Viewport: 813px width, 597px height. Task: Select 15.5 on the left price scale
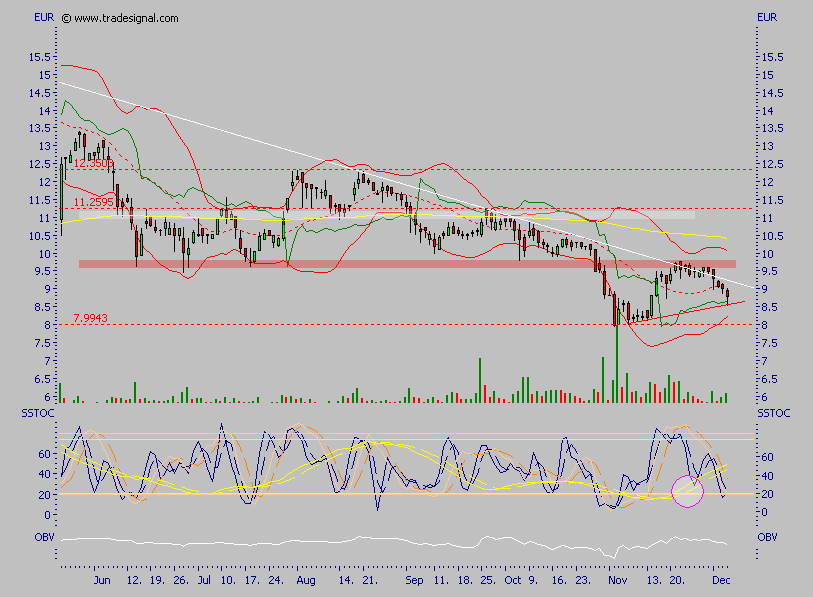click(x=40, y=57)
